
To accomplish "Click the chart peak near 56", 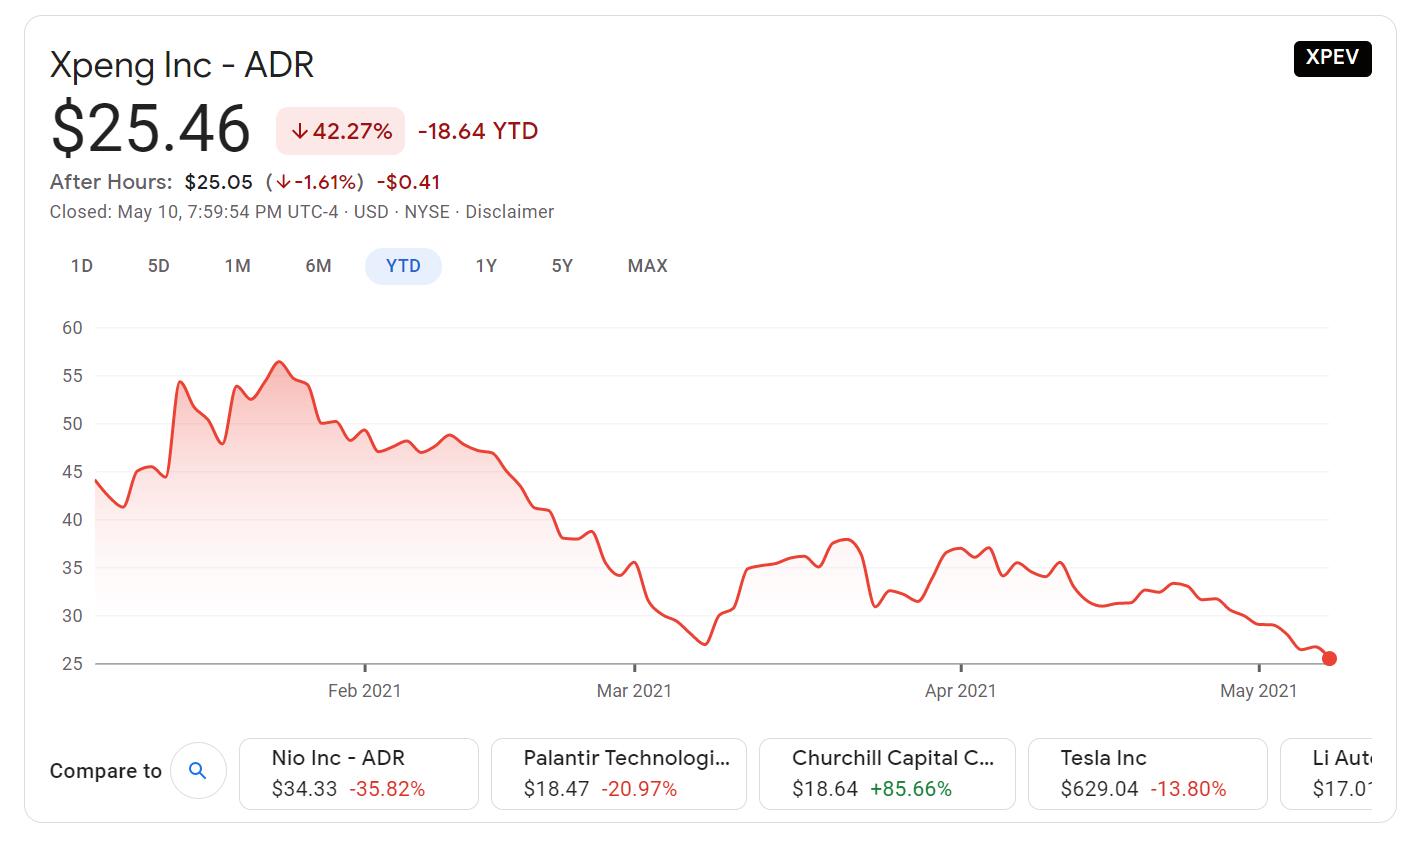I will tap(279, 362).
